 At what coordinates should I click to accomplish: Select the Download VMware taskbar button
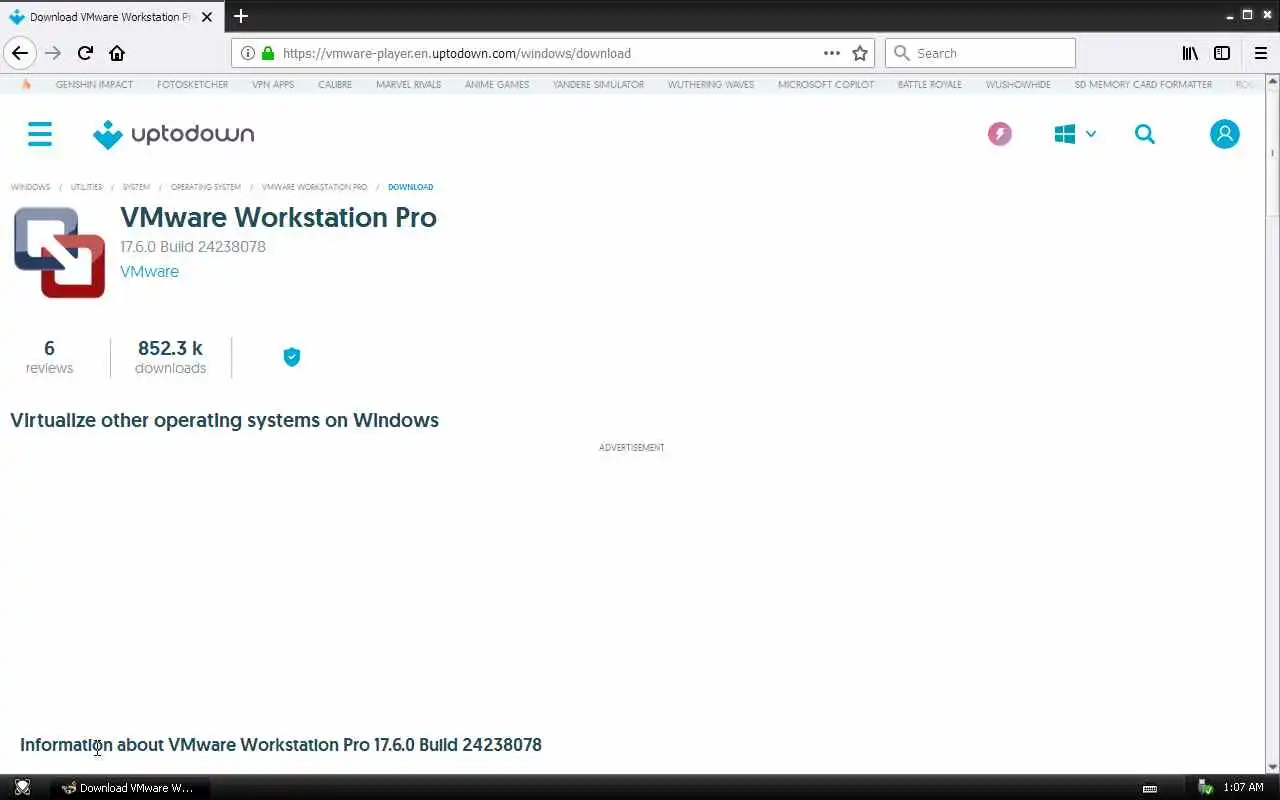(130, 787)
